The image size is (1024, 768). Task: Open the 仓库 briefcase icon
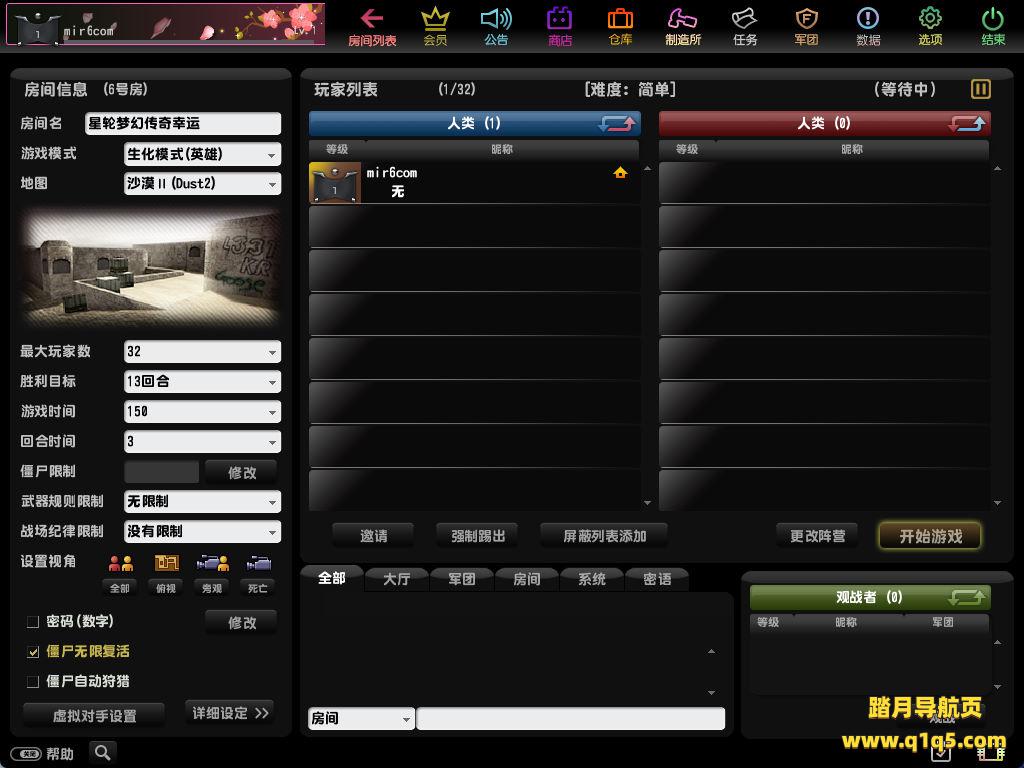click(x=620, y=19)
